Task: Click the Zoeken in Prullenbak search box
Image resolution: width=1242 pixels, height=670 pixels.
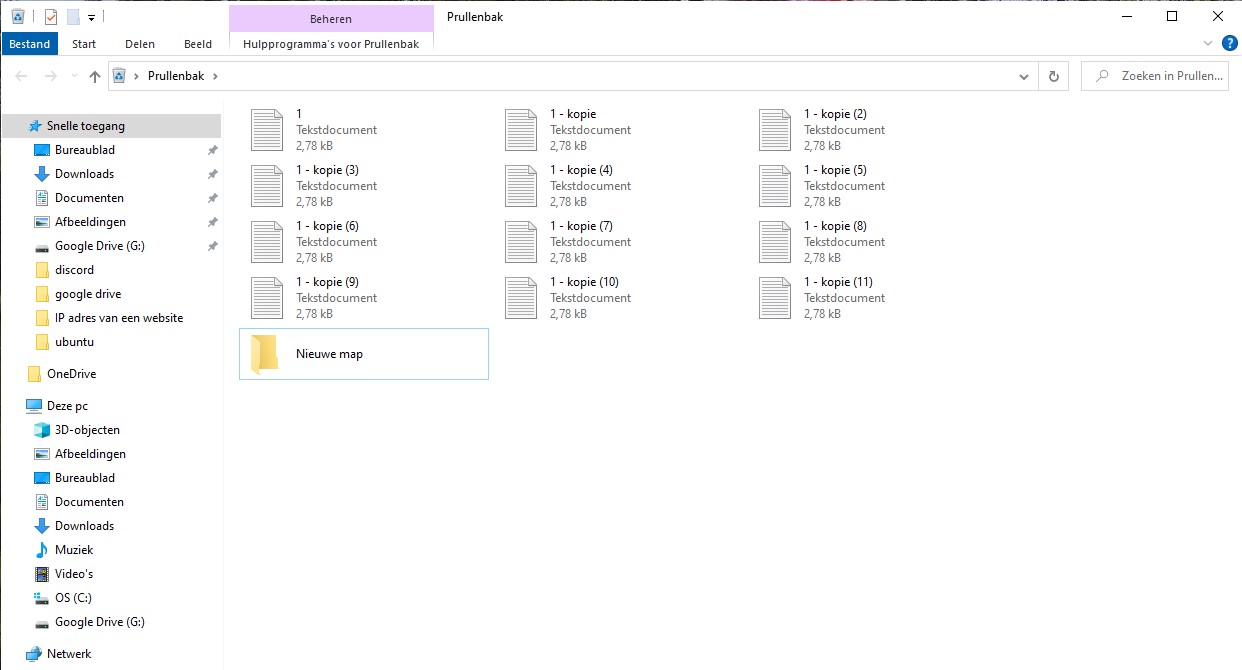Action: (x=1165, y=76)
